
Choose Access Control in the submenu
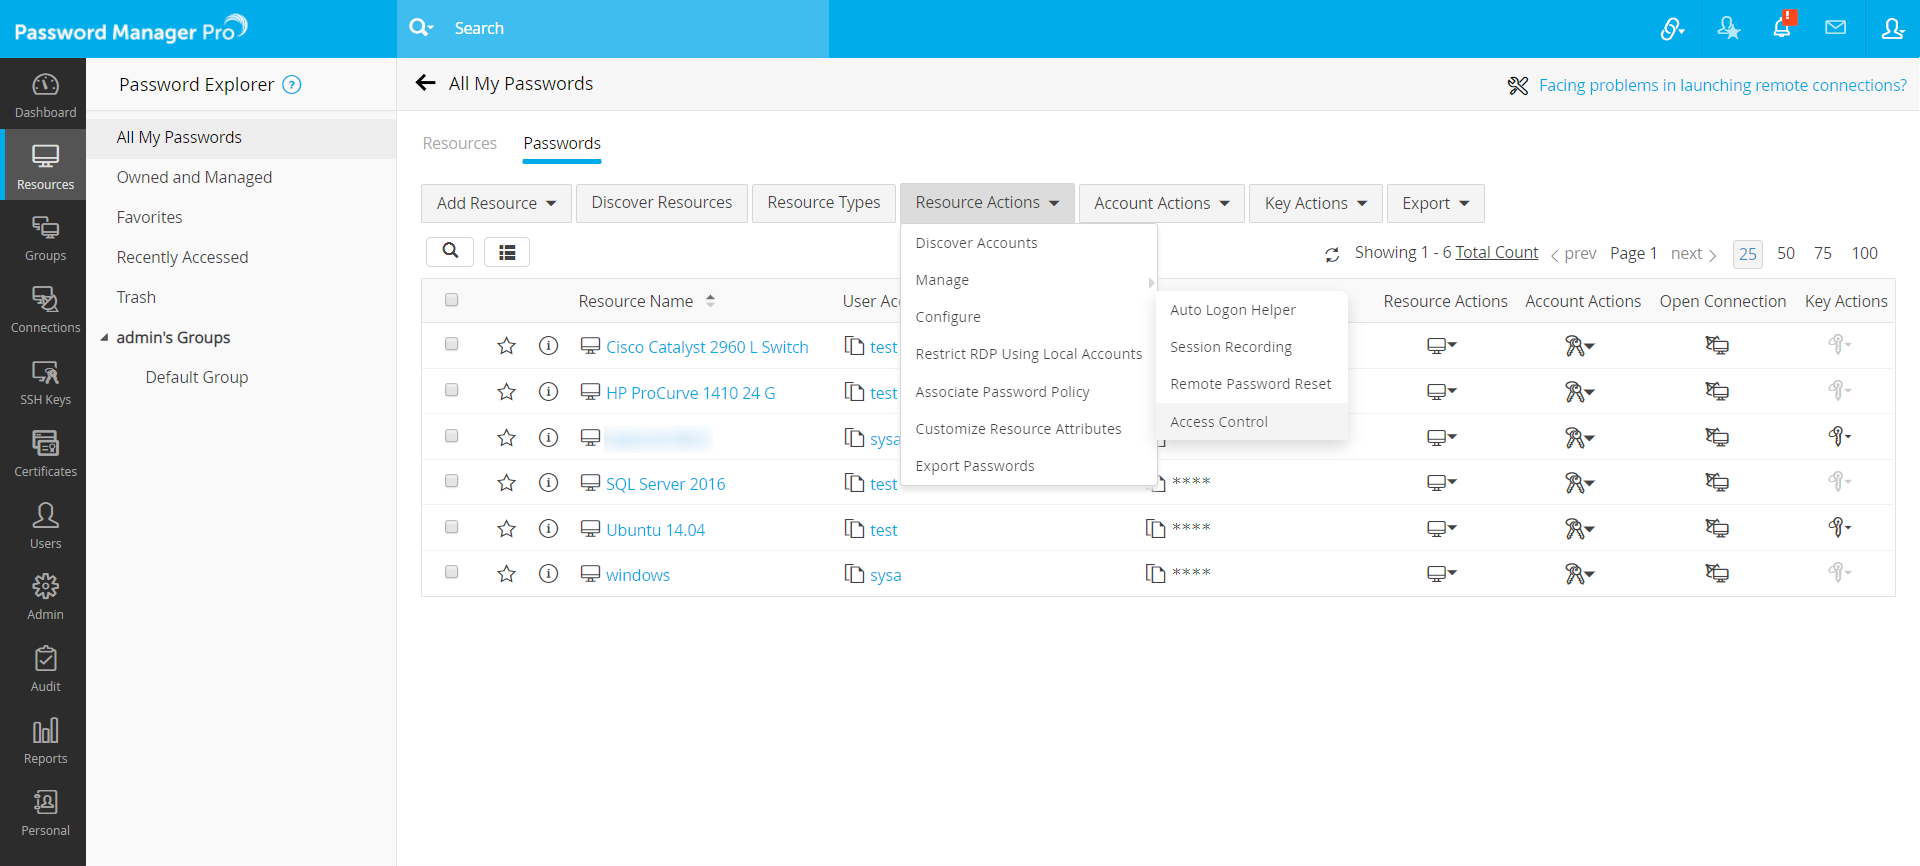click(x=1252, y=422)
